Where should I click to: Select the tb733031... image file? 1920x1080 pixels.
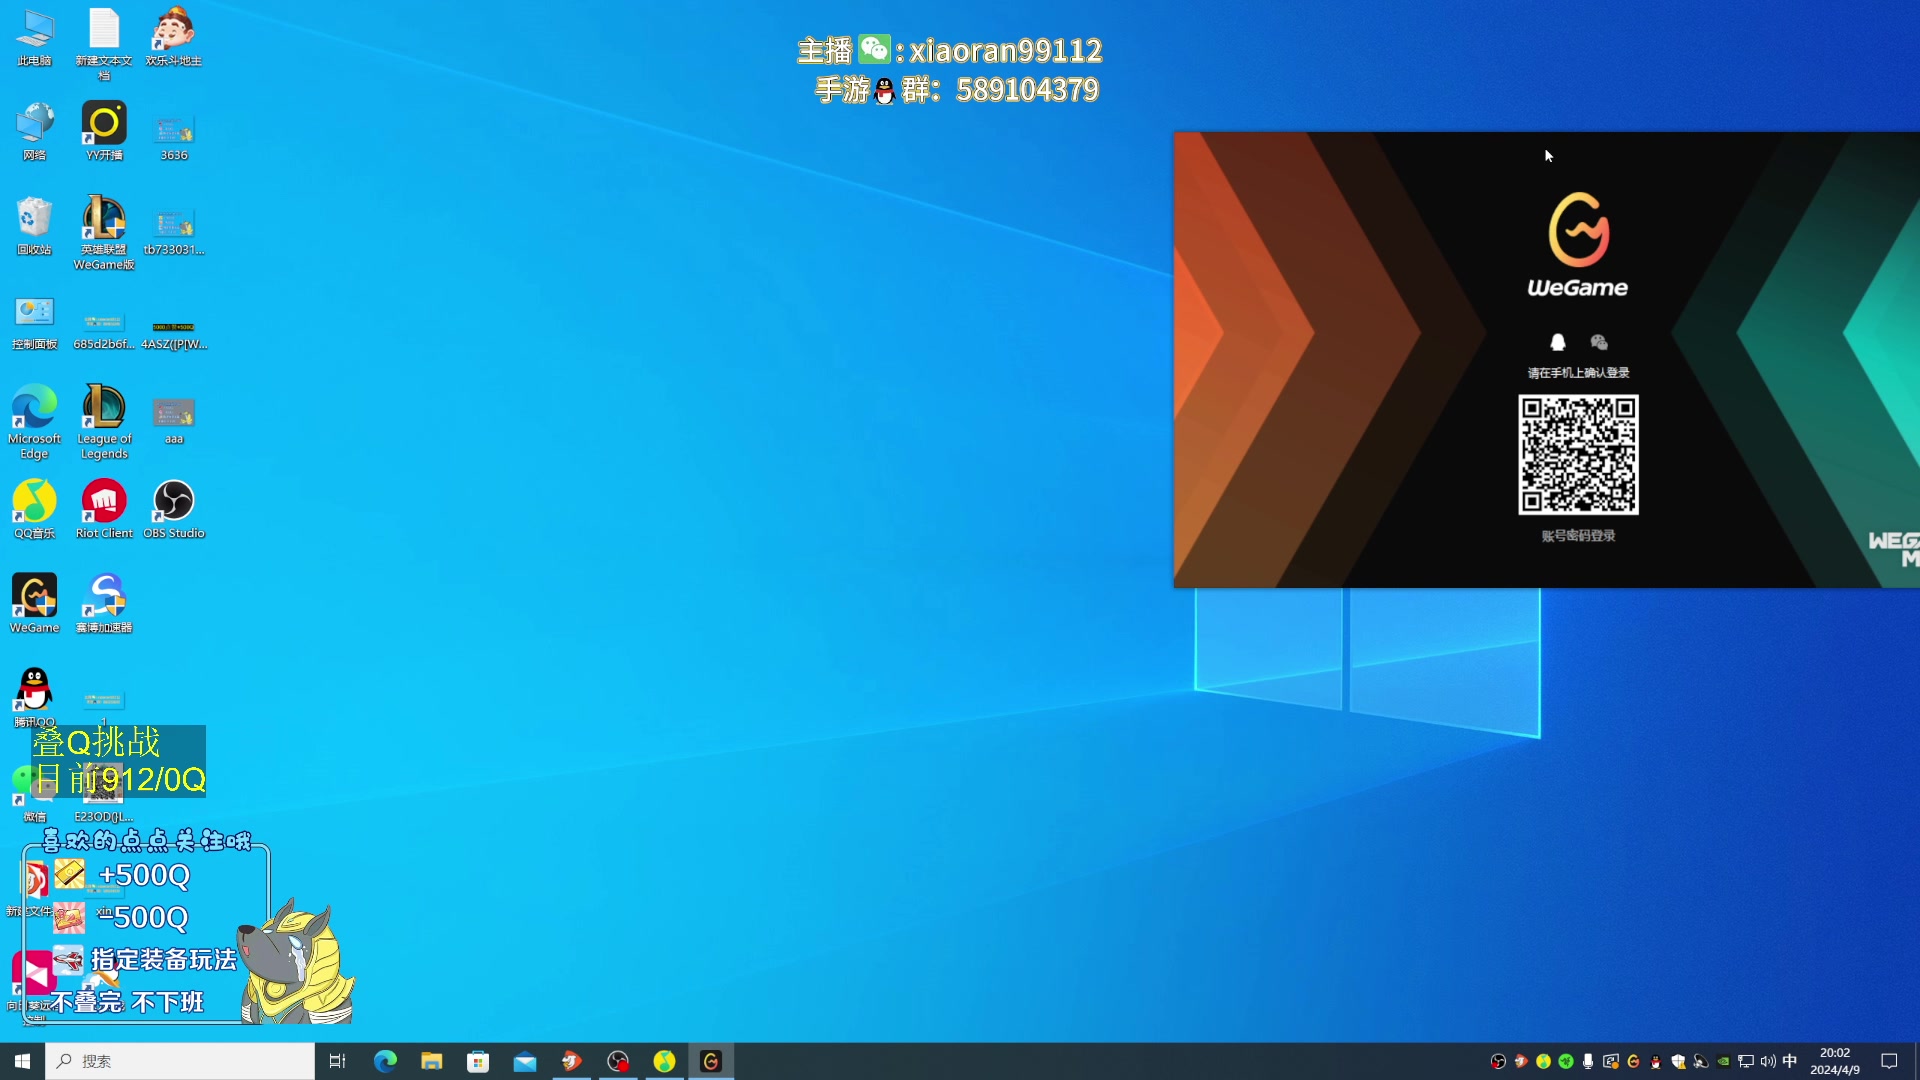174,232
